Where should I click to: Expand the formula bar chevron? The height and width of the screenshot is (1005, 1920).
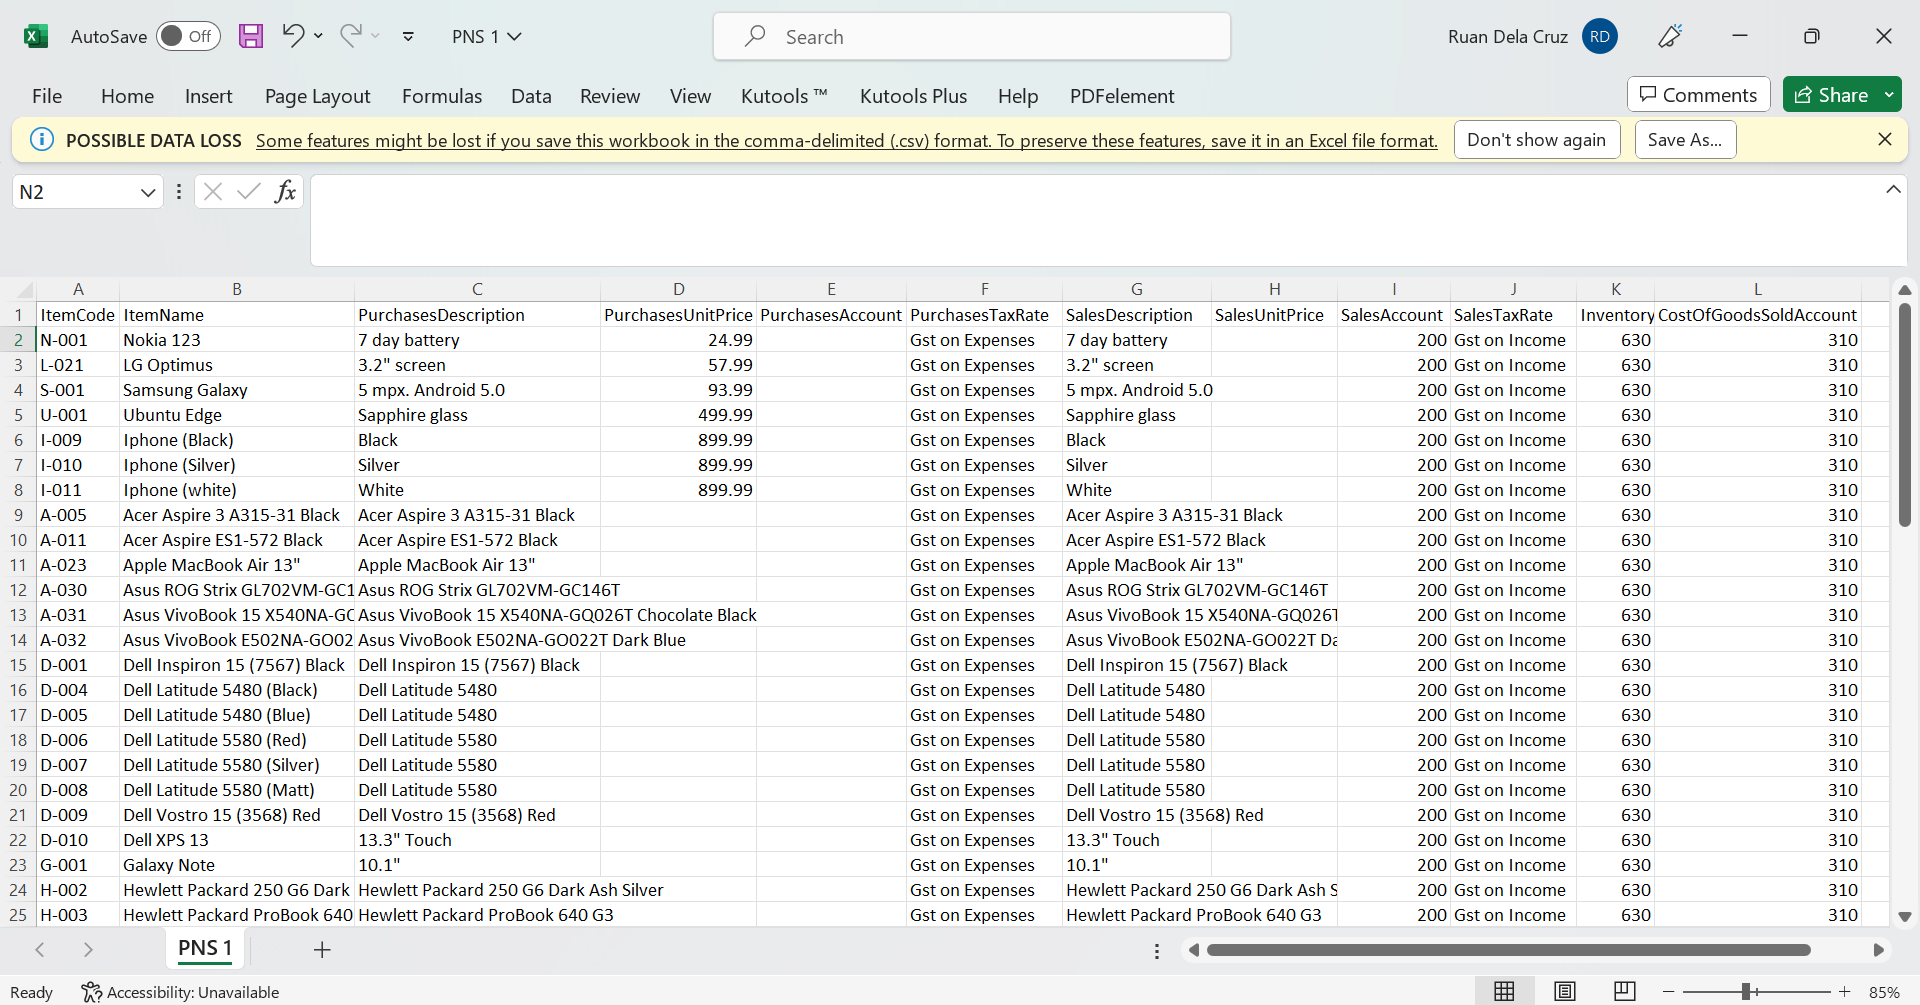coord(1893,190)
